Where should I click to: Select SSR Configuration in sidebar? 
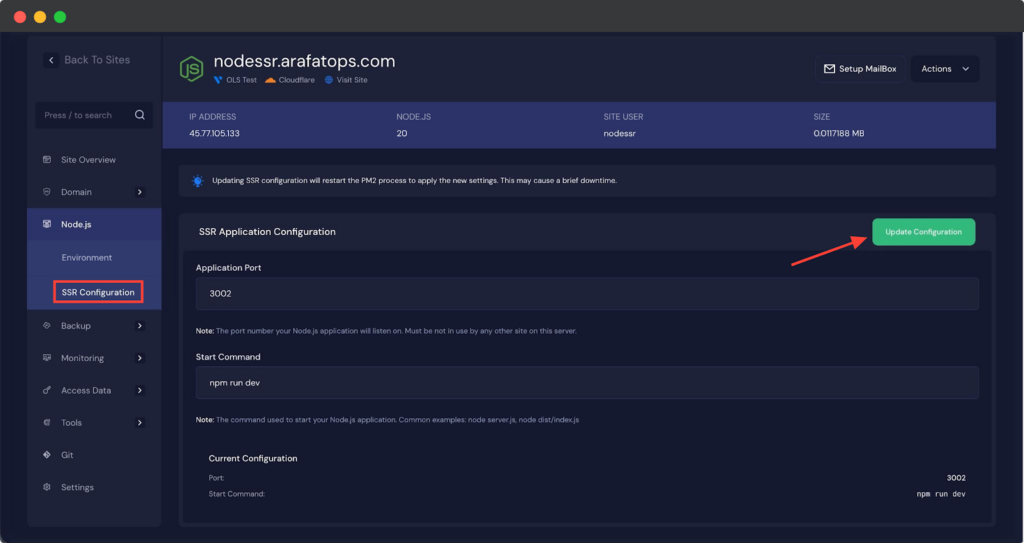click(x=98, y=292)
